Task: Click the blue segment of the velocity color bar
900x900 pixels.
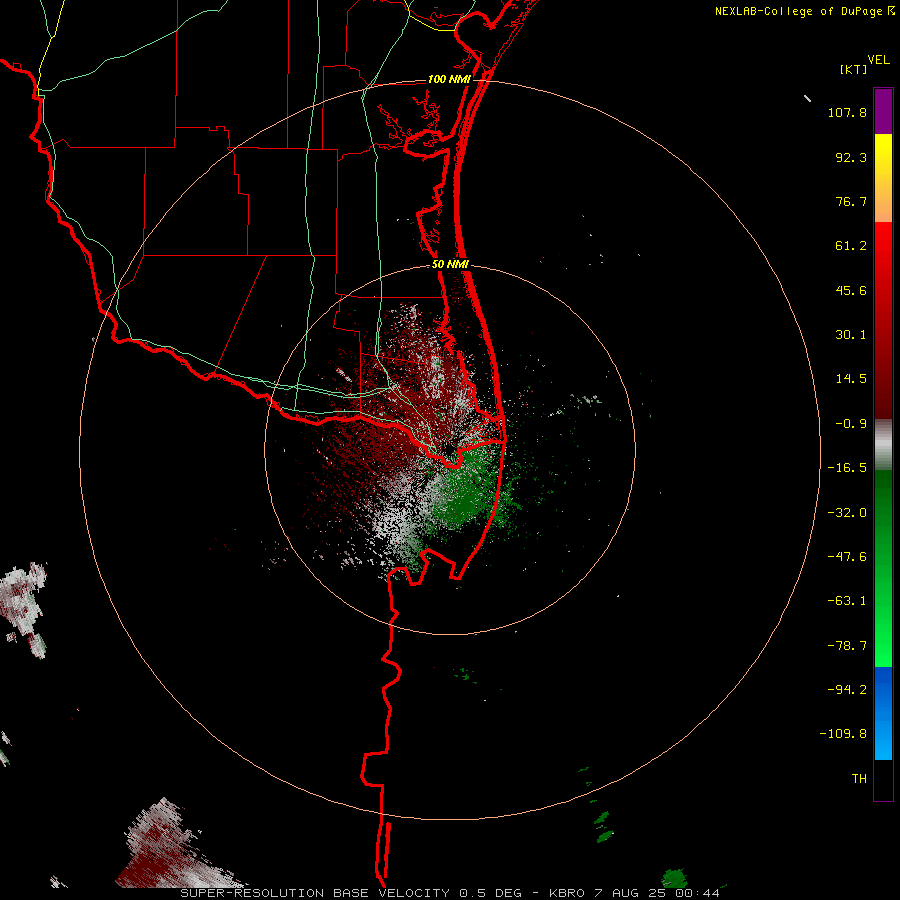Action: (883, 713)
